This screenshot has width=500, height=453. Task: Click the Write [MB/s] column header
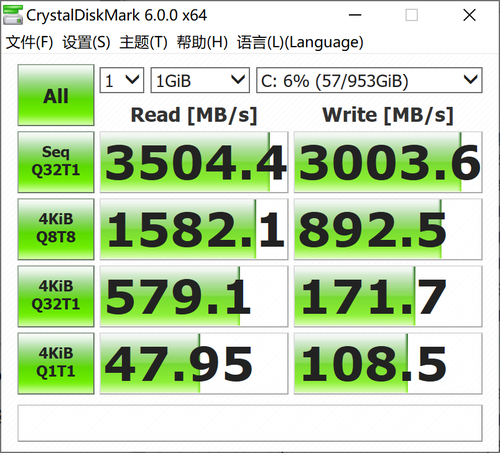tap(388, 115)
